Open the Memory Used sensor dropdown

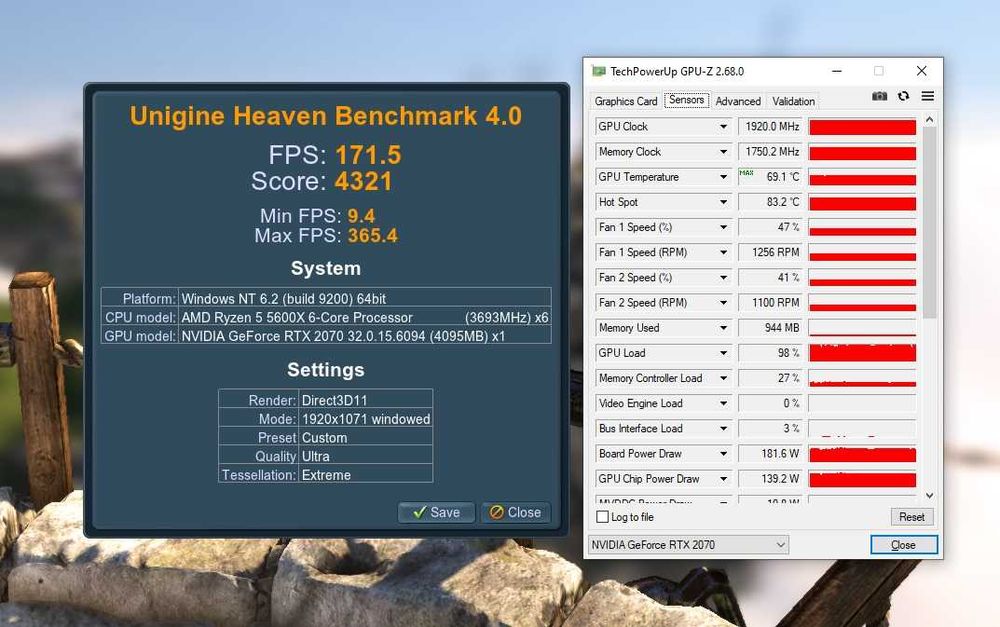click(x=723, y=328)
